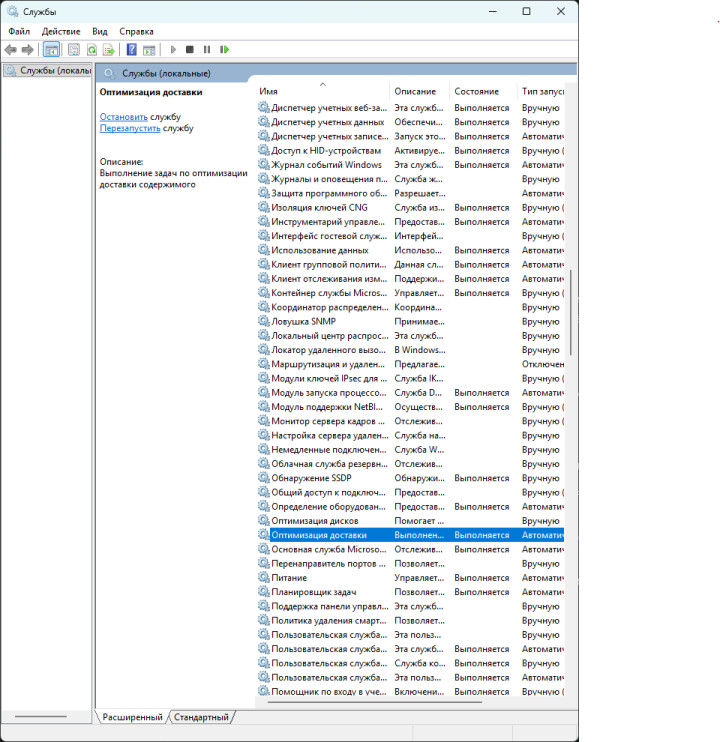Click the Export List toolbar icon
Image resolution: width=720 pixels, height=742 pixels.
109,49
